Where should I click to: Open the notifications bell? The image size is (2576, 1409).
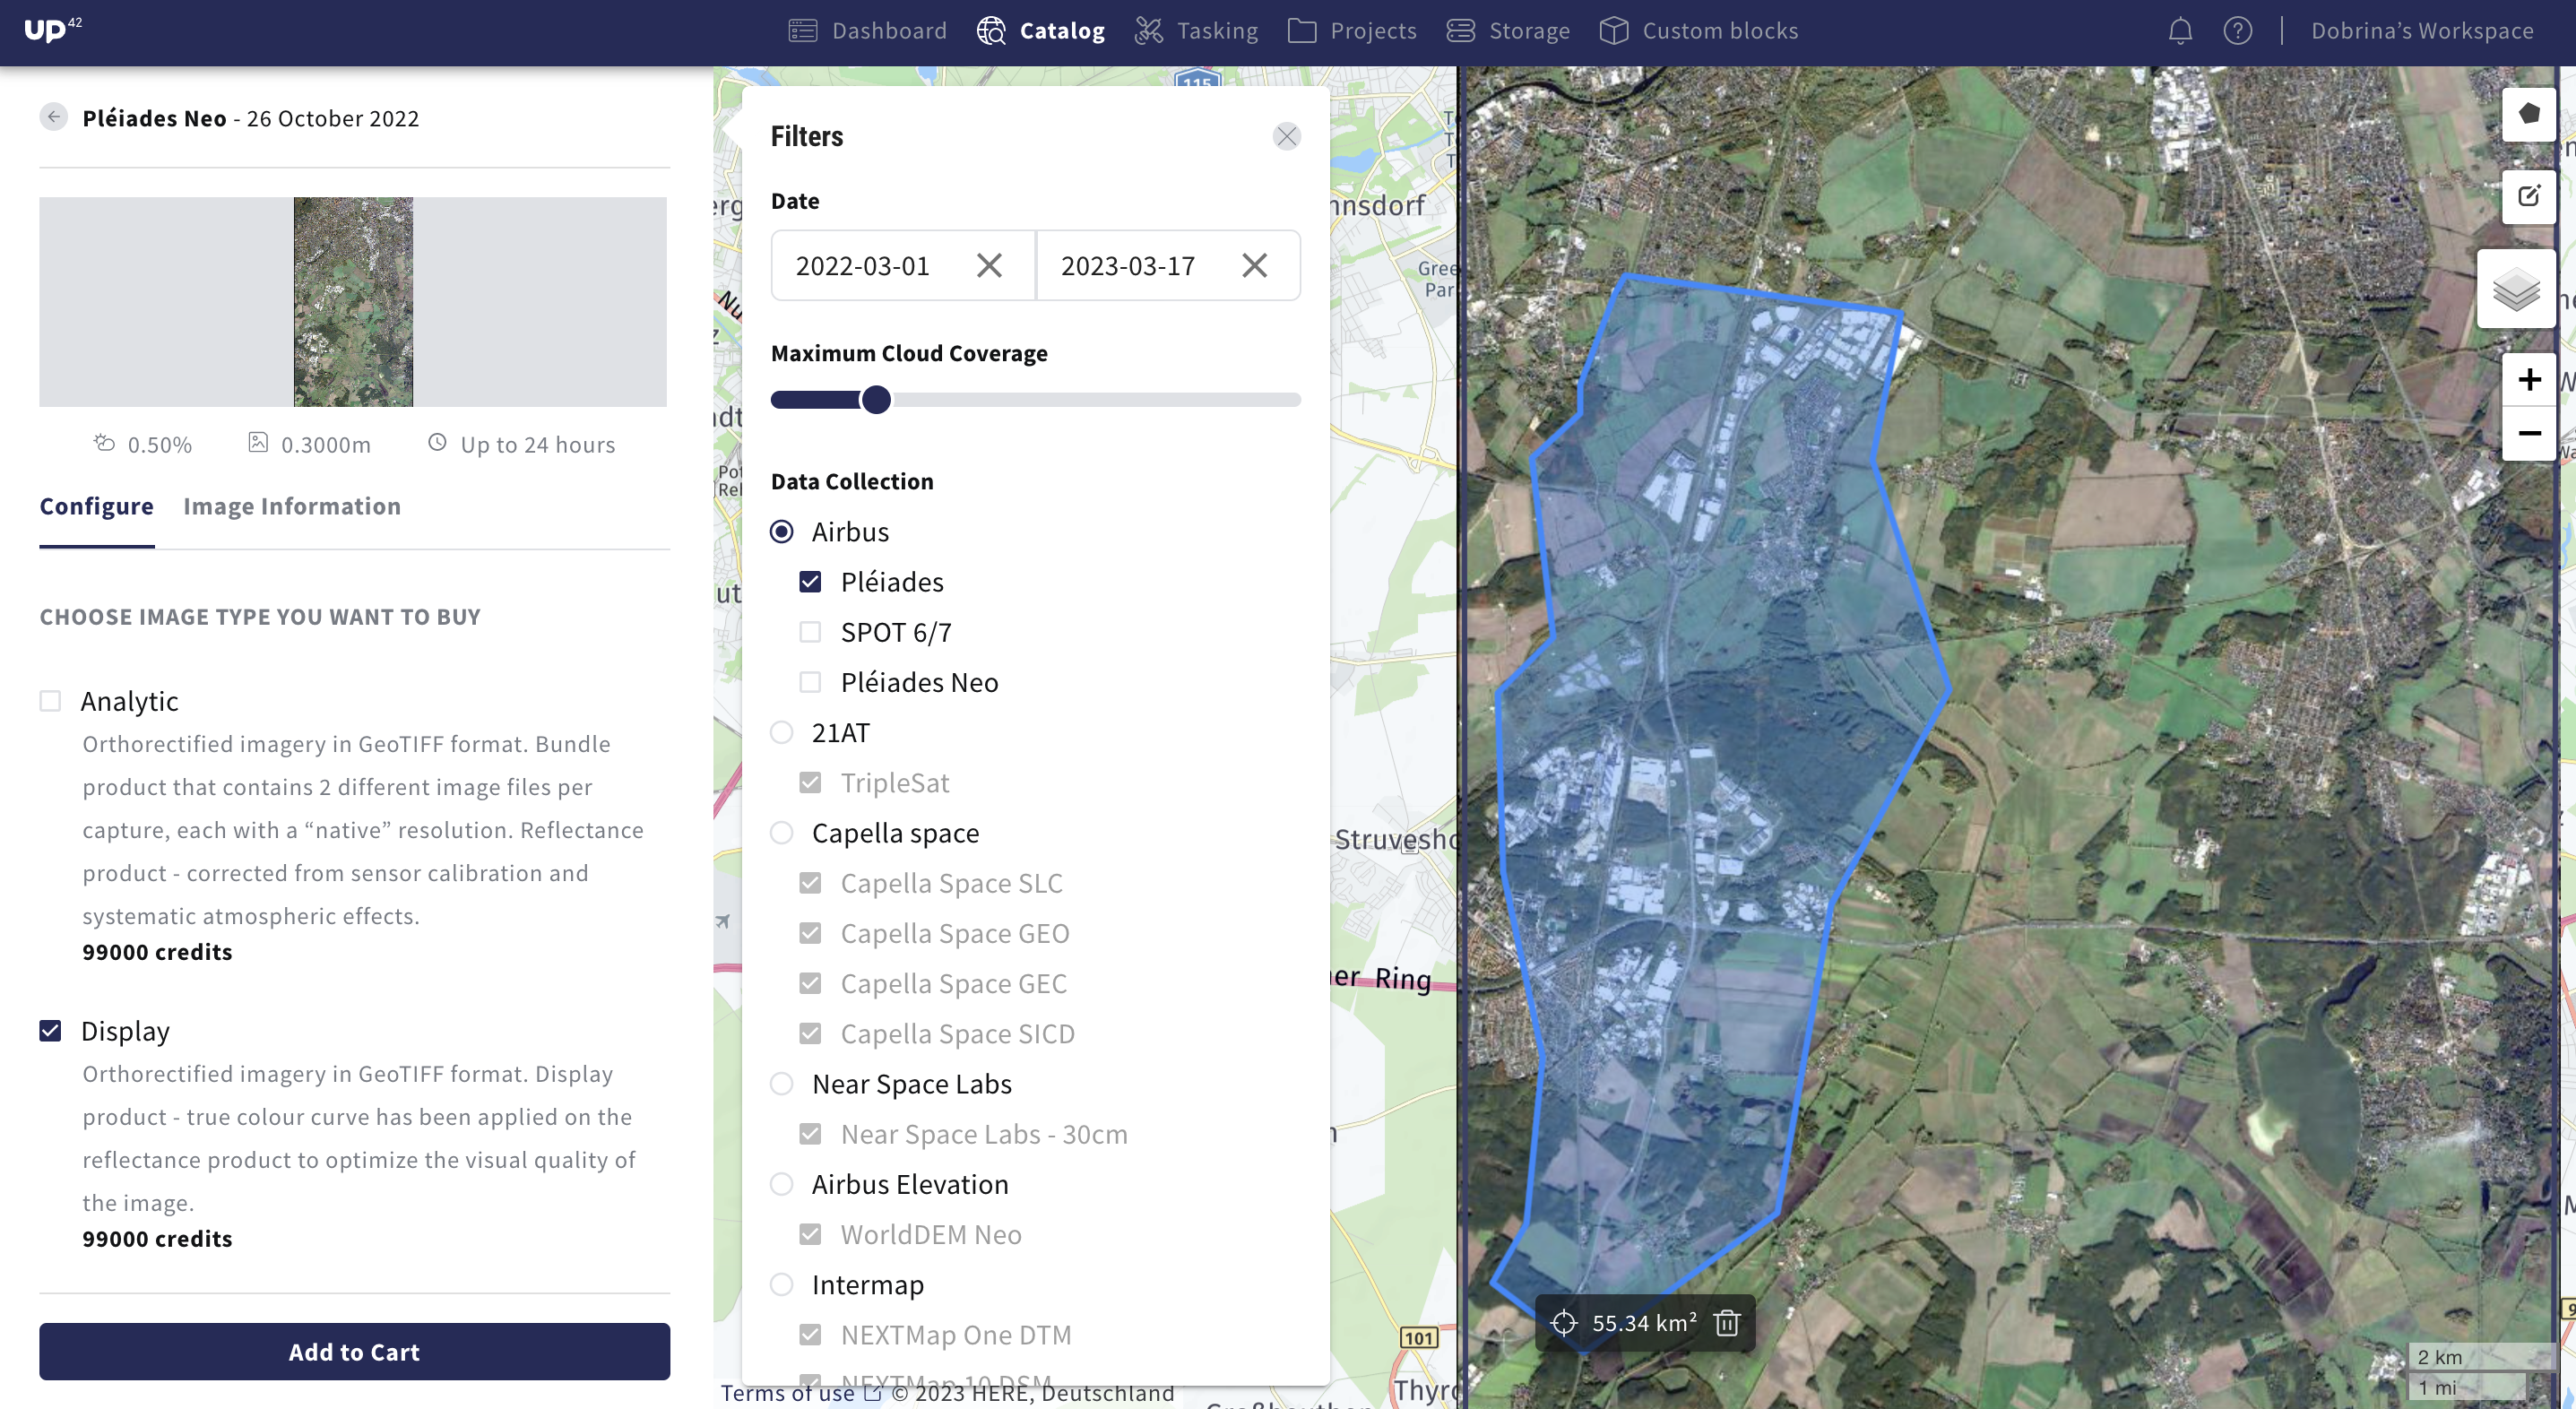(x=2180, y=31)
